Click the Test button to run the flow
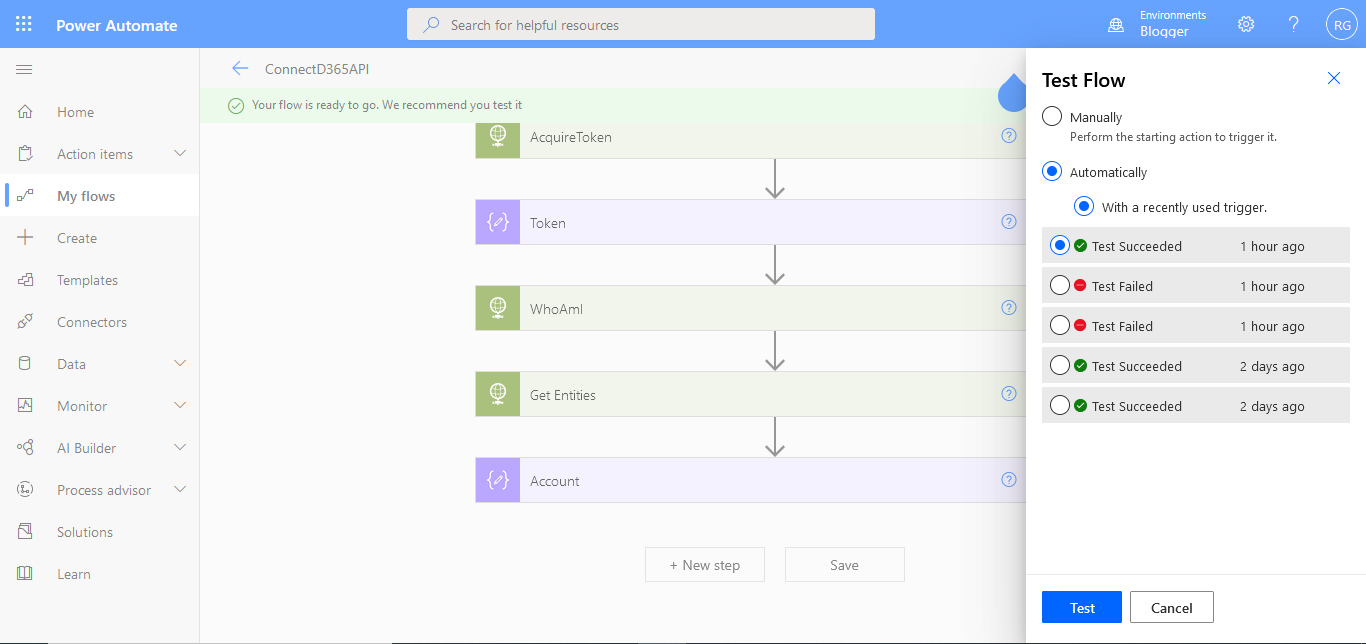 tap(1081, 607)
